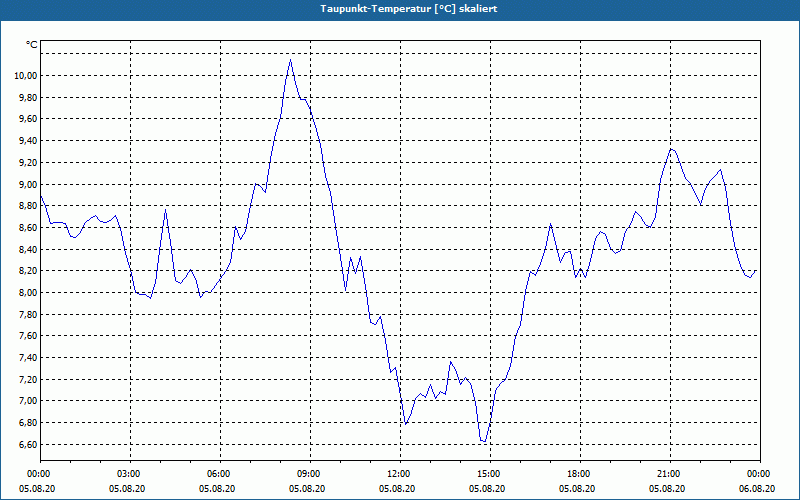Click the 15:00 time label
Viewport: 800px width, 500px height.
pyautogui.click(x=490, y=474)
